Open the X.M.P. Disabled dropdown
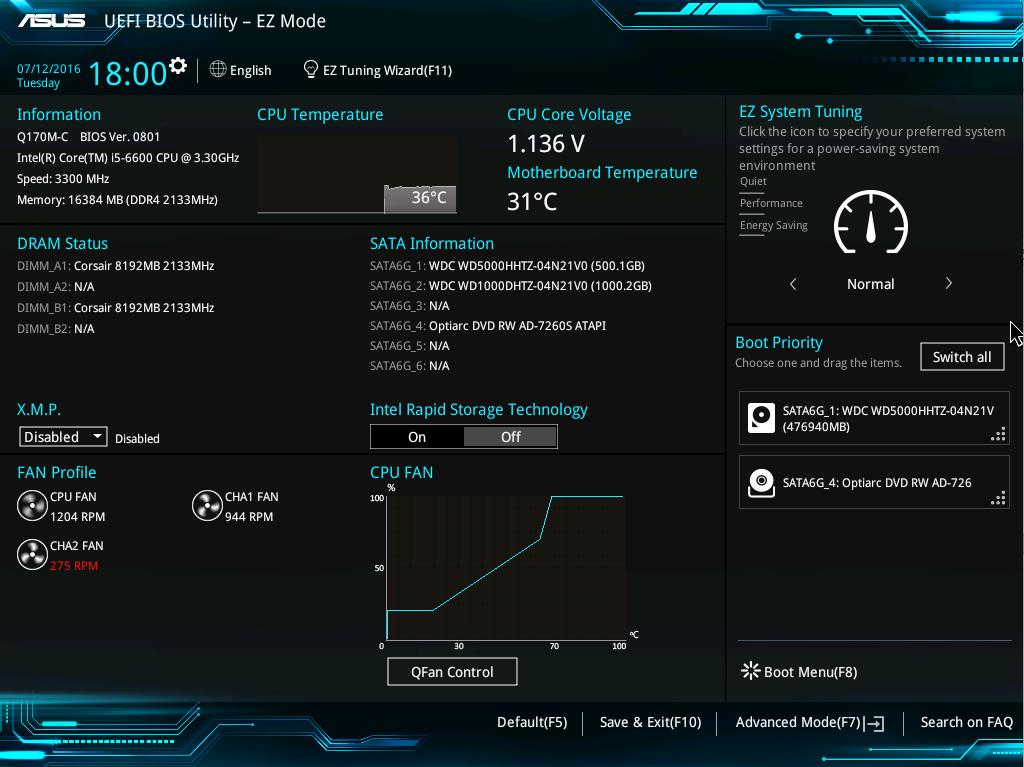 pyautogui.click(x=63, y=436)
